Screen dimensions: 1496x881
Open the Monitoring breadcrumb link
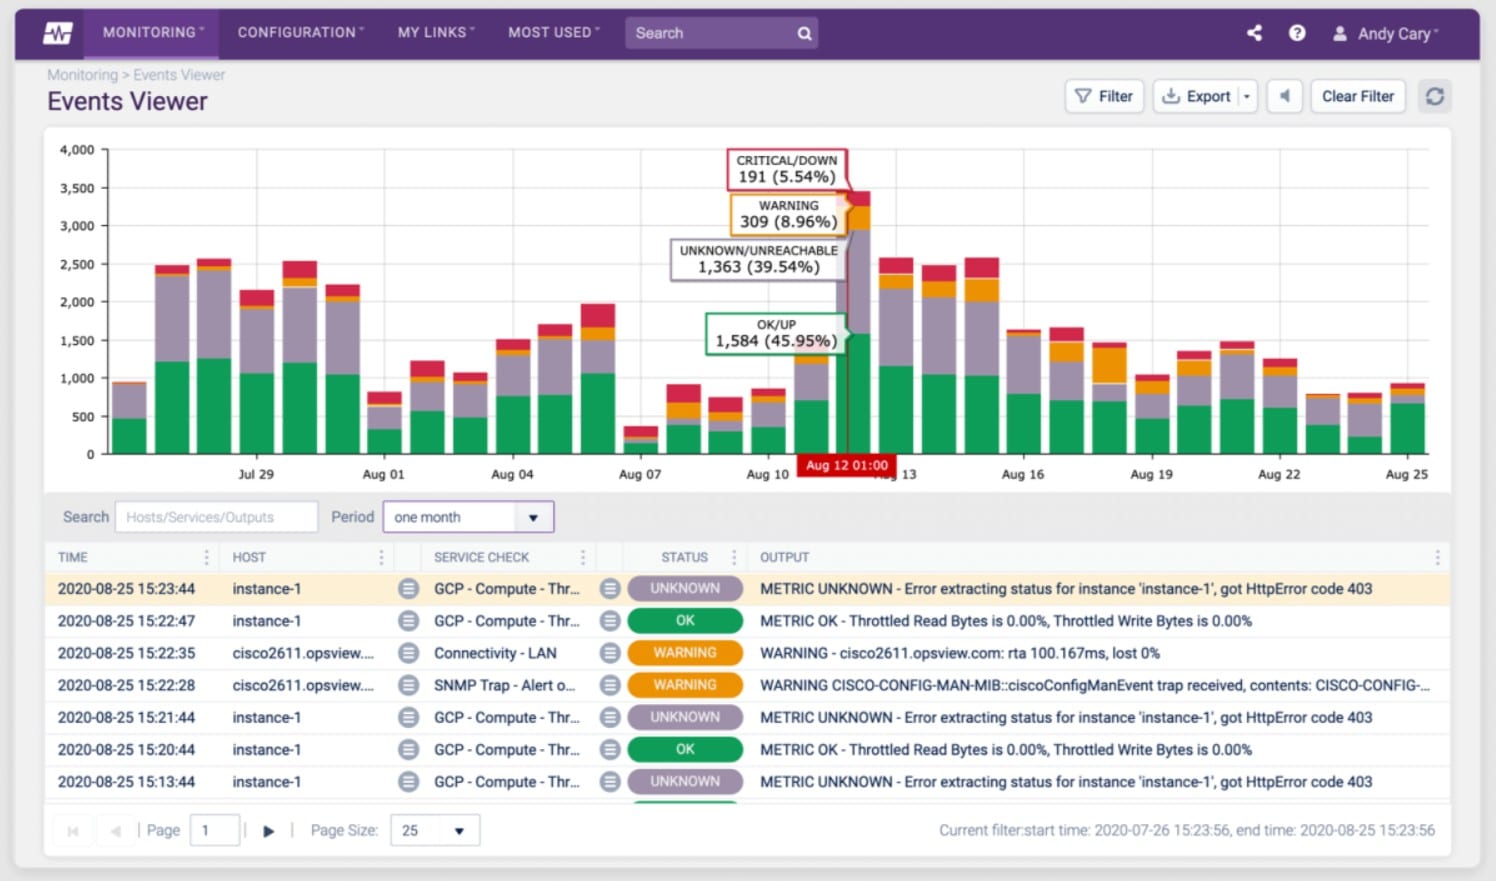coord(83,74)
